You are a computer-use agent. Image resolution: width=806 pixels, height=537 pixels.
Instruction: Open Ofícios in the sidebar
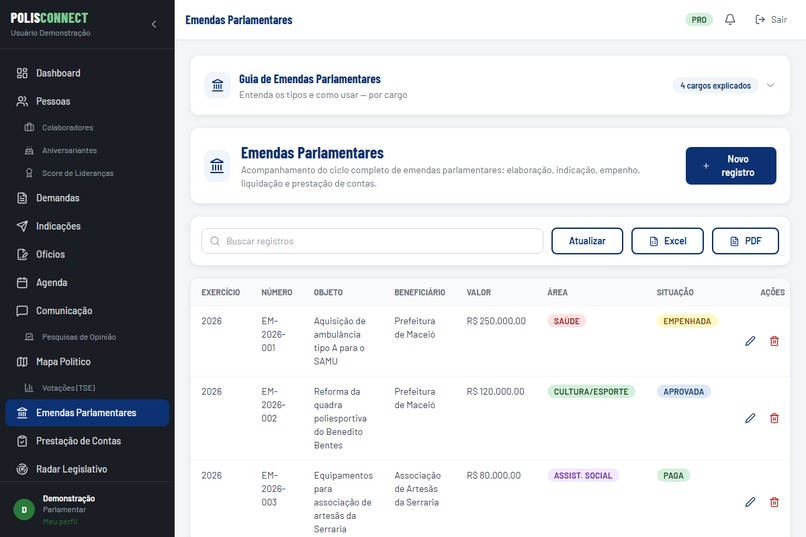[x=87, y=254]
